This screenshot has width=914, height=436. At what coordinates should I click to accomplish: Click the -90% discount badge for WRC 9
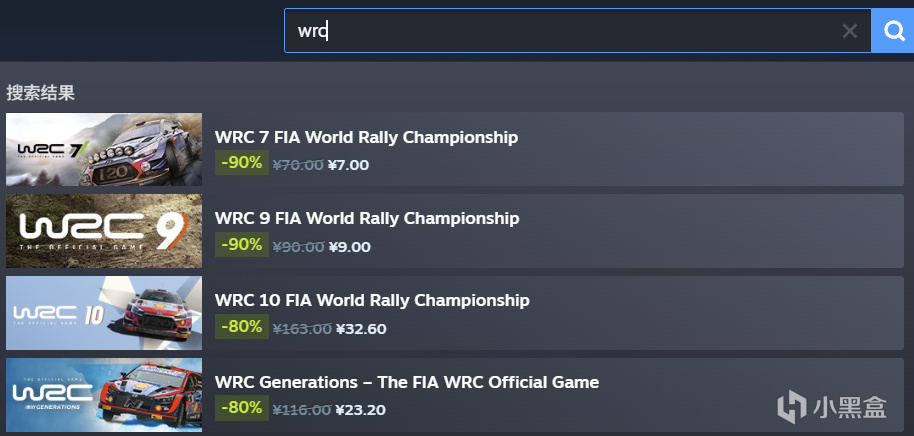[x=242, y=245]
